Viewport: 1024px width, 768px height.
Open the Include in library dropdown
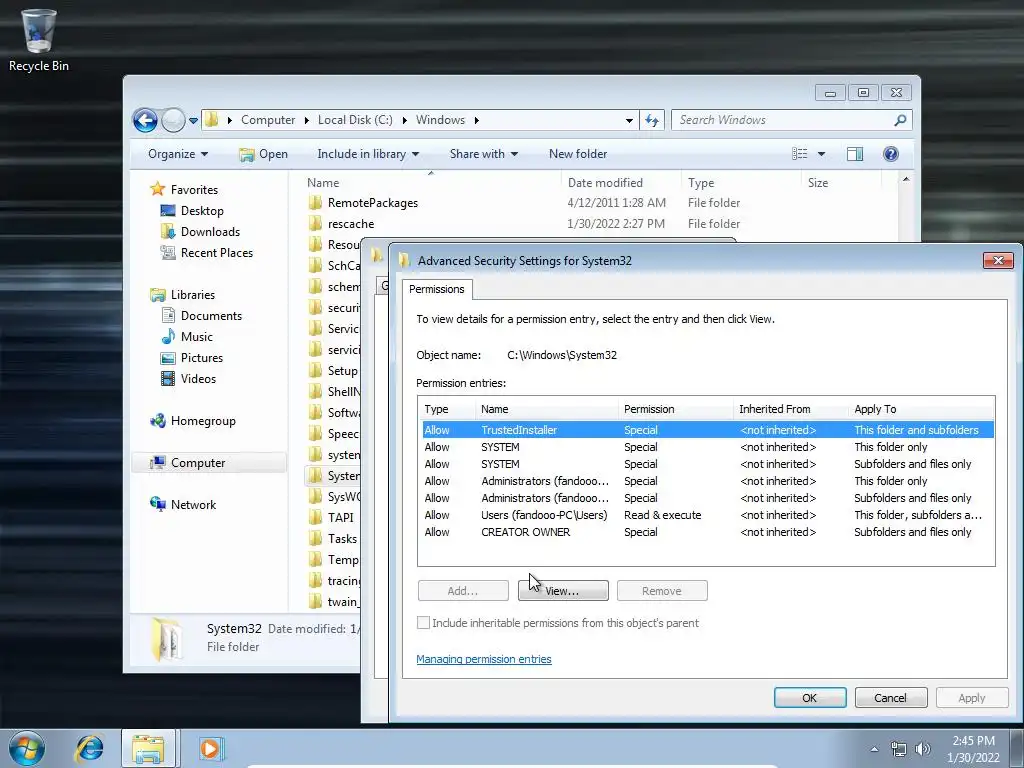click(x=368, y=154)
